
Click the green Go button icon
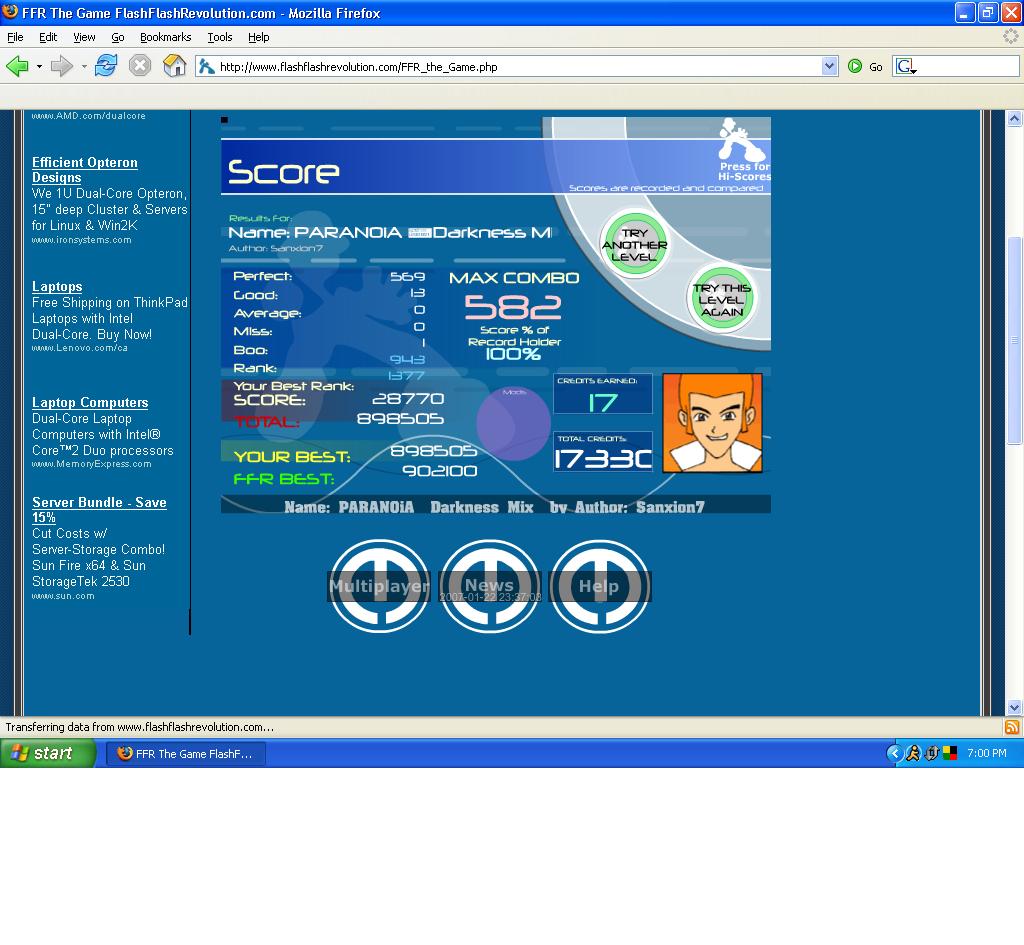pyautogui.click(x=855, y=66)
